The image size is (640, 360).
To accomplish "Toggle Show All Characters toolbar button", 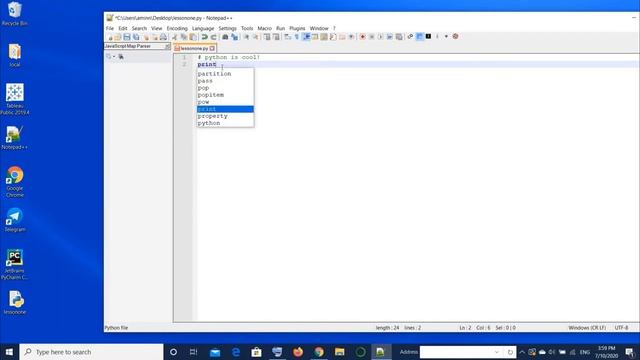I will point(297,37).
